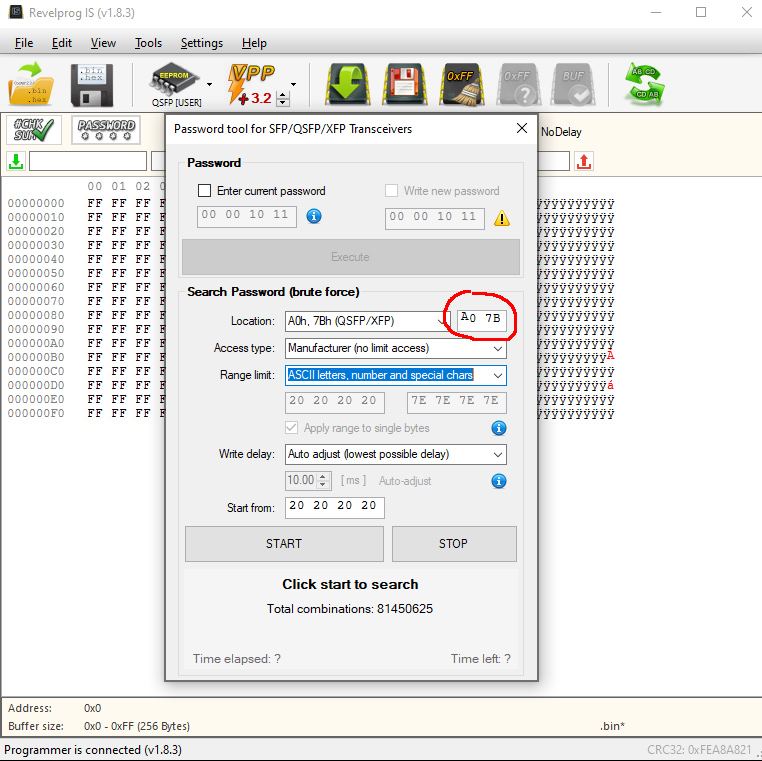762x761 pixels.
Task: Click input field next to green download arrow
Action: tap(88, 161)
